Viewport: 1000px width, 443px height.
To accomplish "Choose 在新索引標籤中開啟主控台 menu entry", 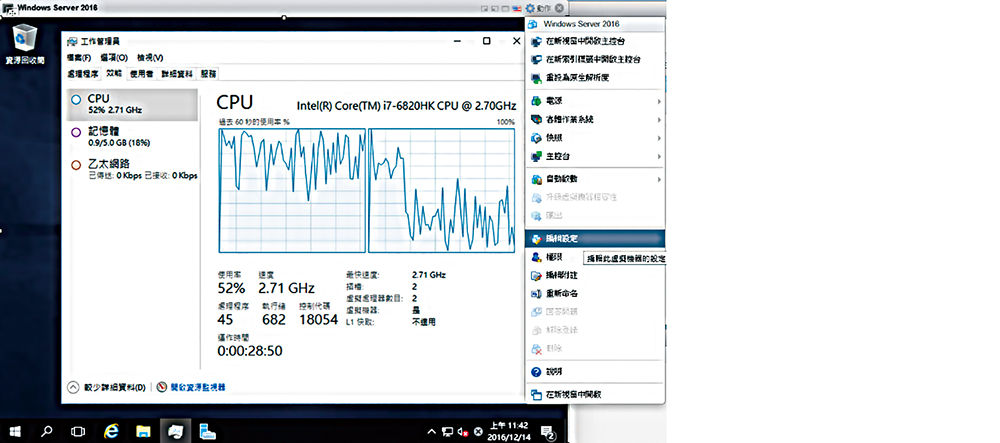I will pos(595,59).
